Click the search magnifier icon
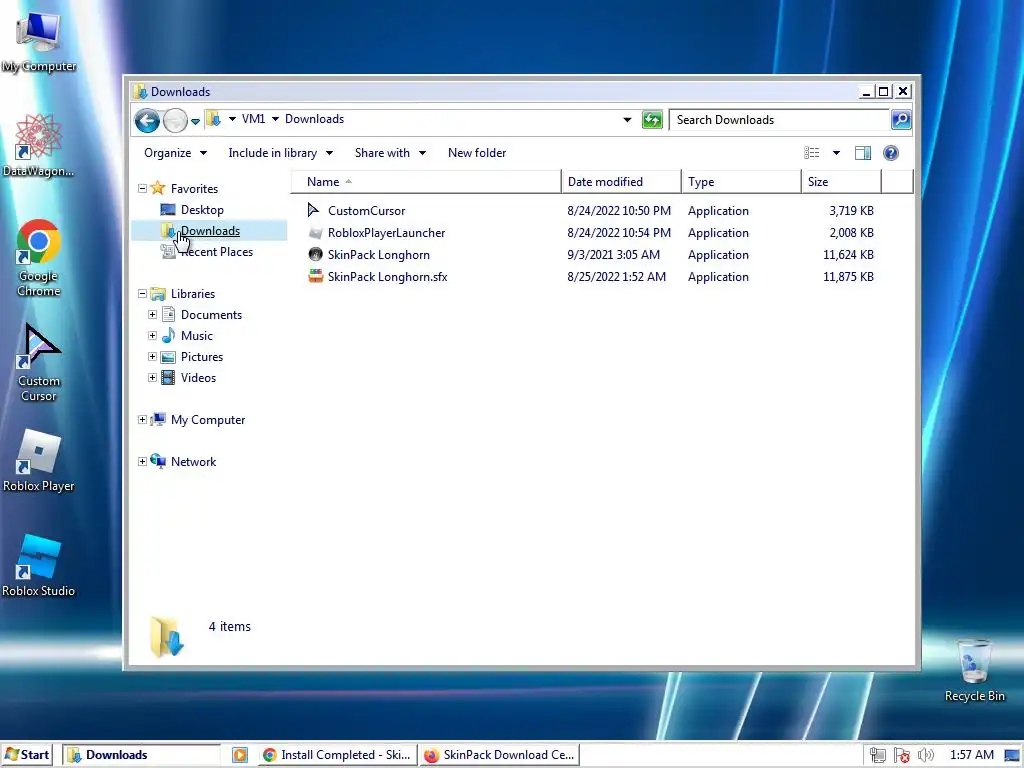Viewport: 1024px width, 768px height. (x=901, y=120)
